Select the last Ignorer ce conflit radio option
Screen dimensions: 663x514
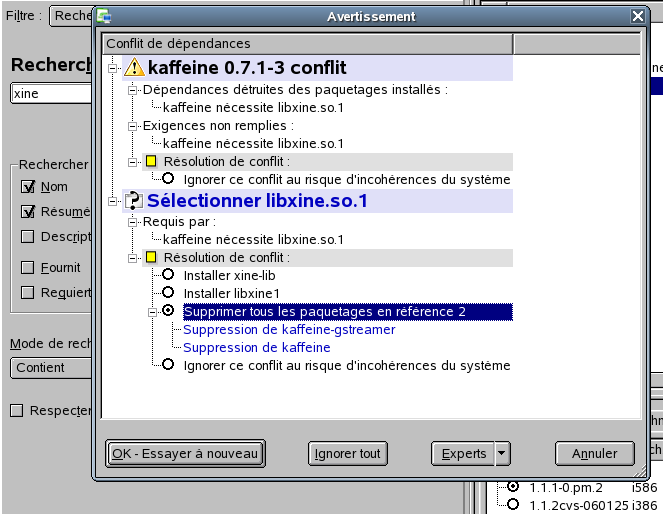pos(168,364)
